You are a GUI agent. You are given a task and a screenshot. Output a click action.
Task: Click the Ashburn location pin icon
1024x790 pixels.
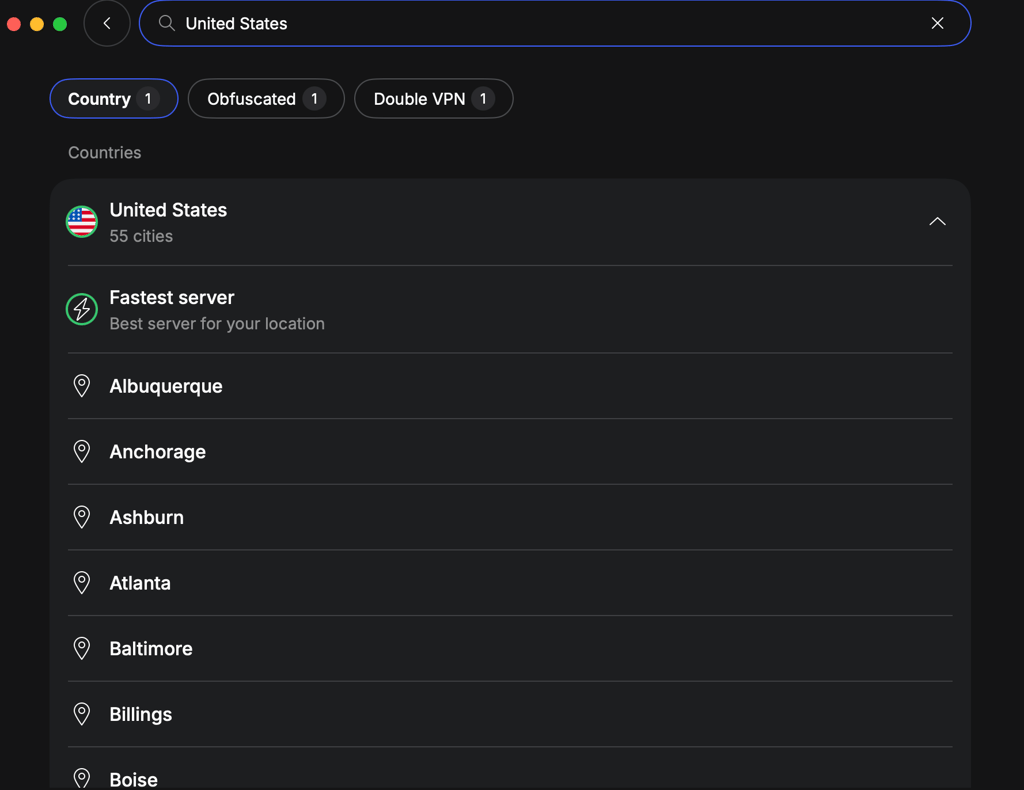(82, 517)
